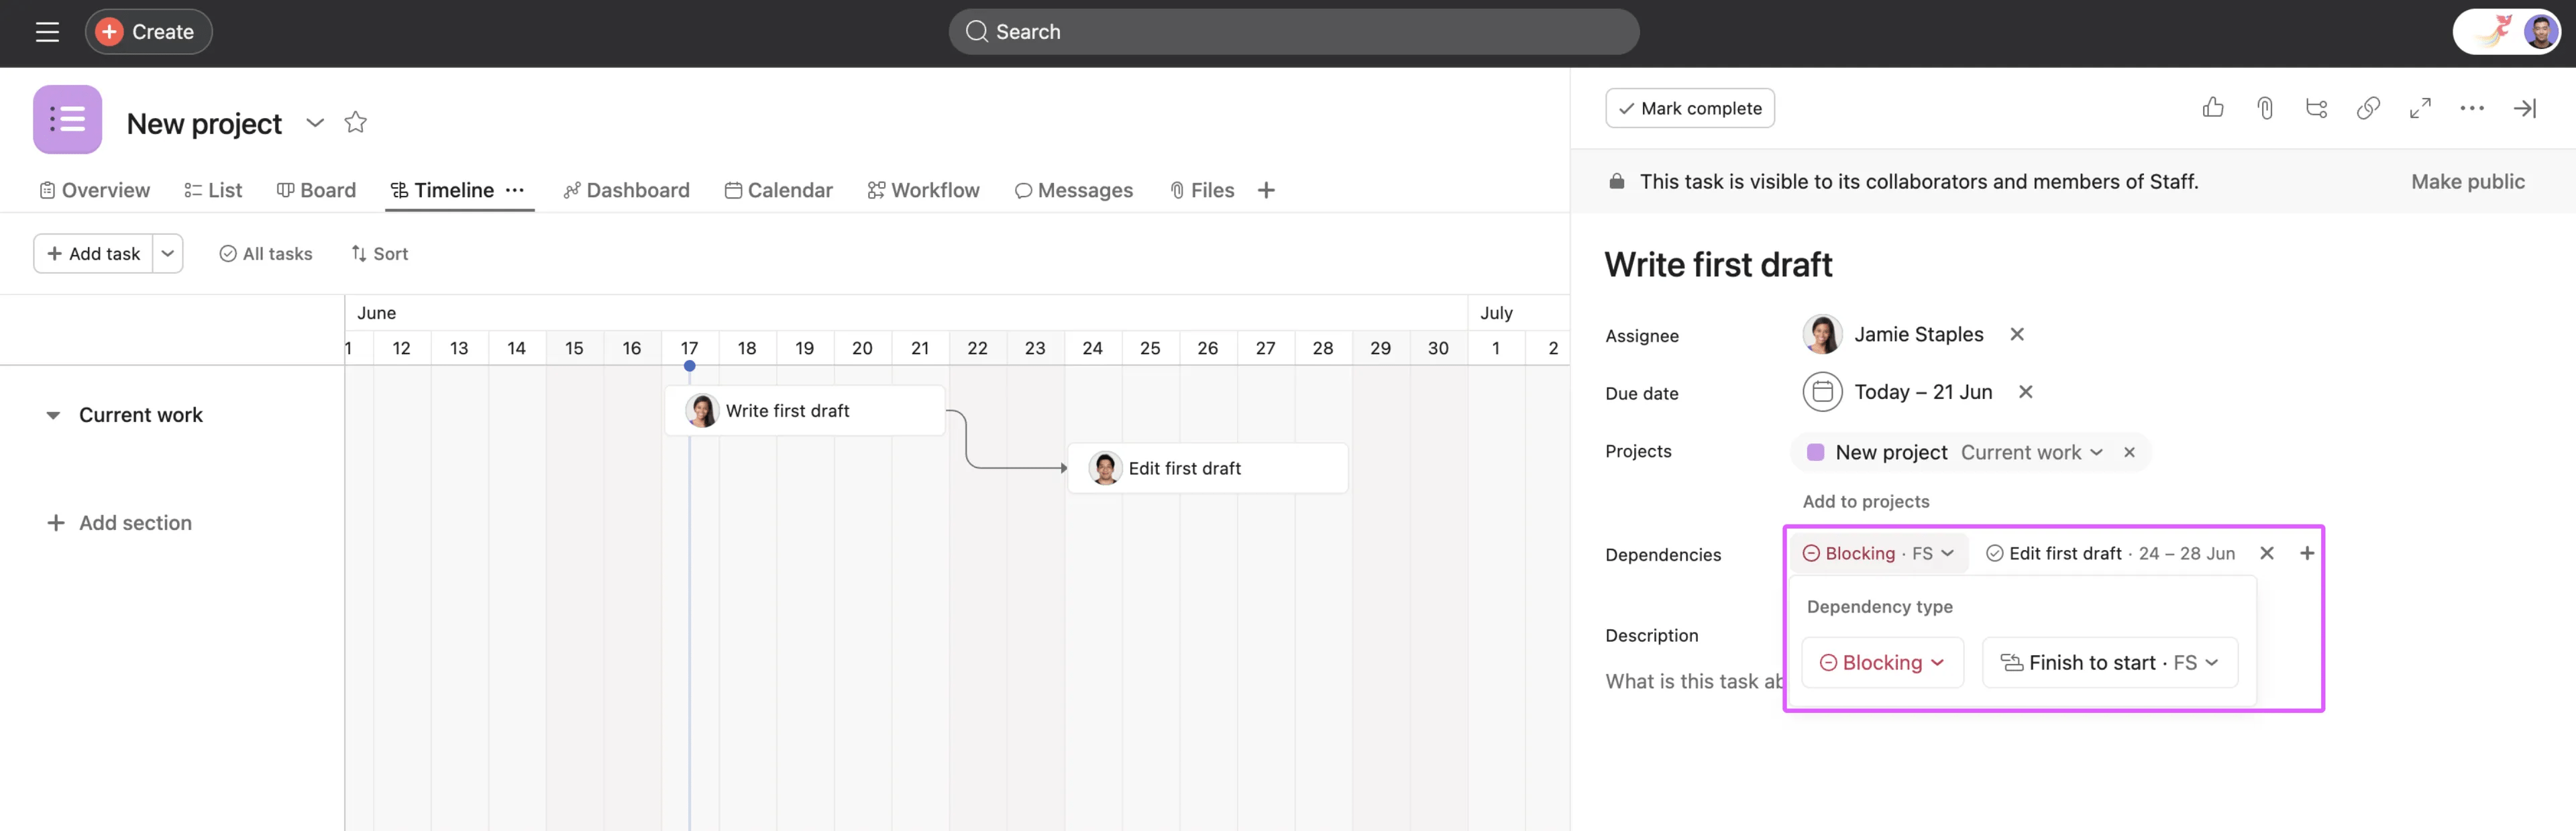Open the Add task dropdown arrow
The width and height of the screenshot is (2576, 831).
tap(168, 254)
